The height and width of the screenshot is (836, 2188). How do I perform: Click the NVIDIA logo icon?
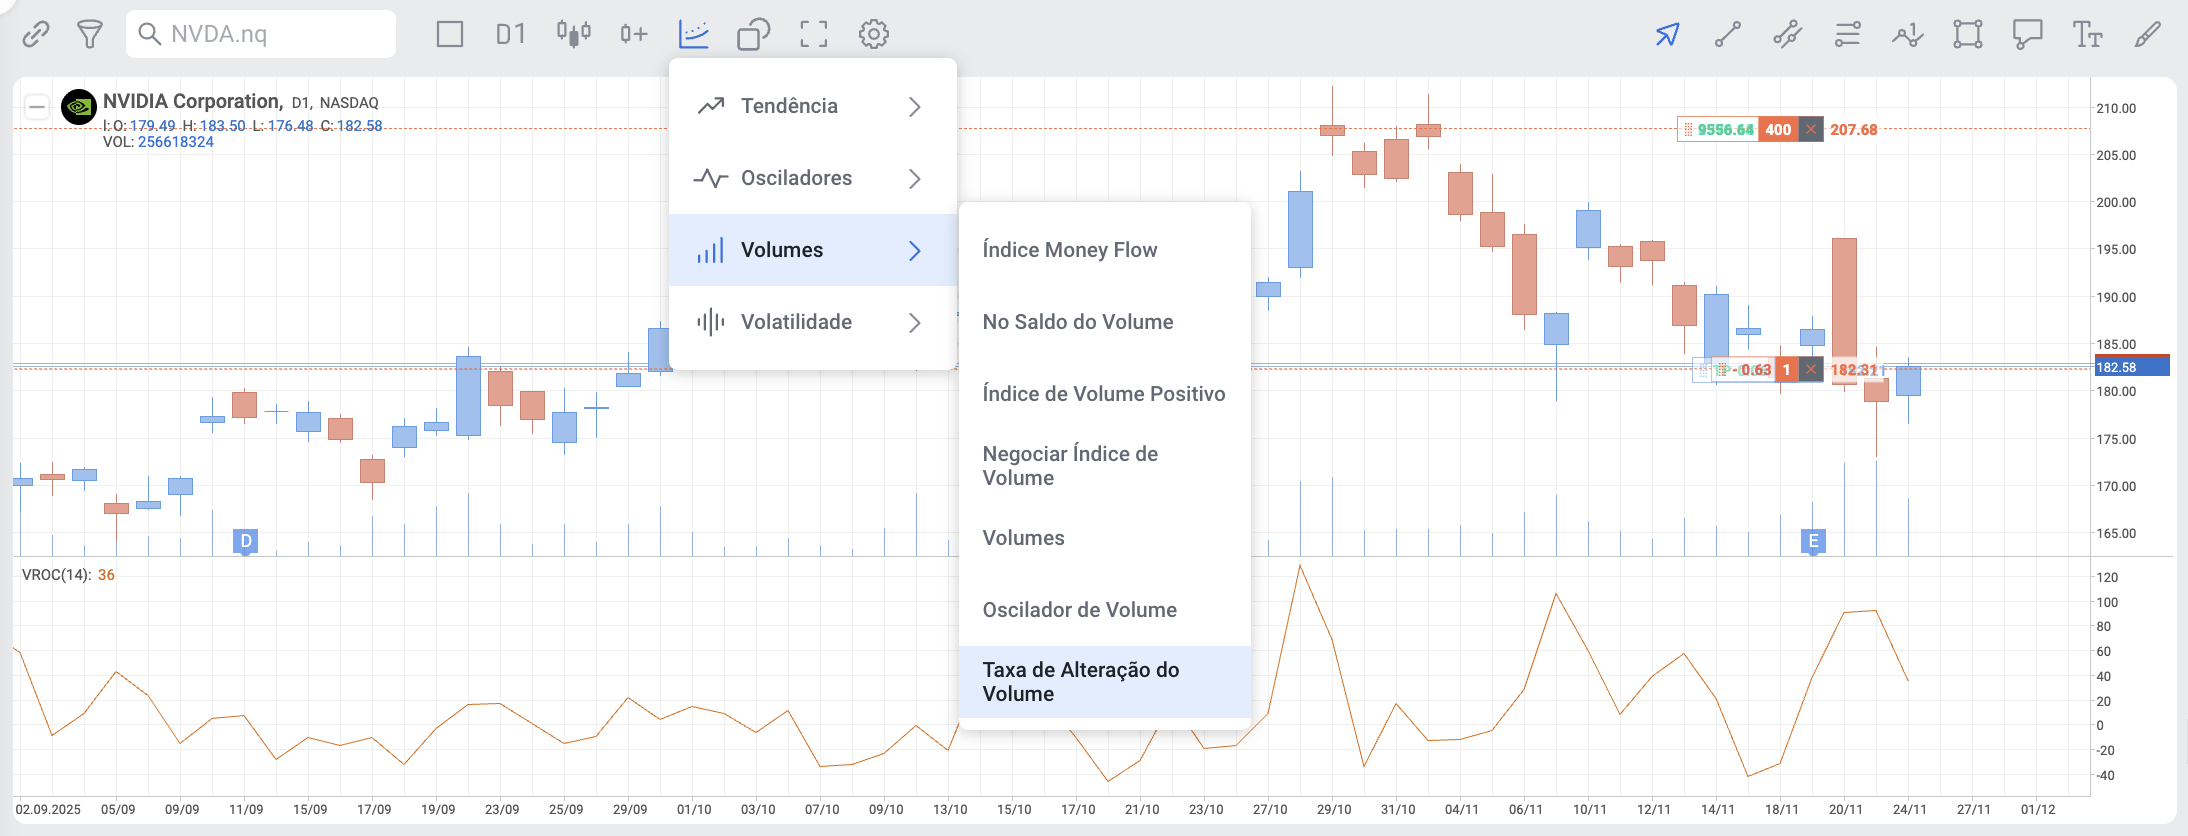pos(79,106)
